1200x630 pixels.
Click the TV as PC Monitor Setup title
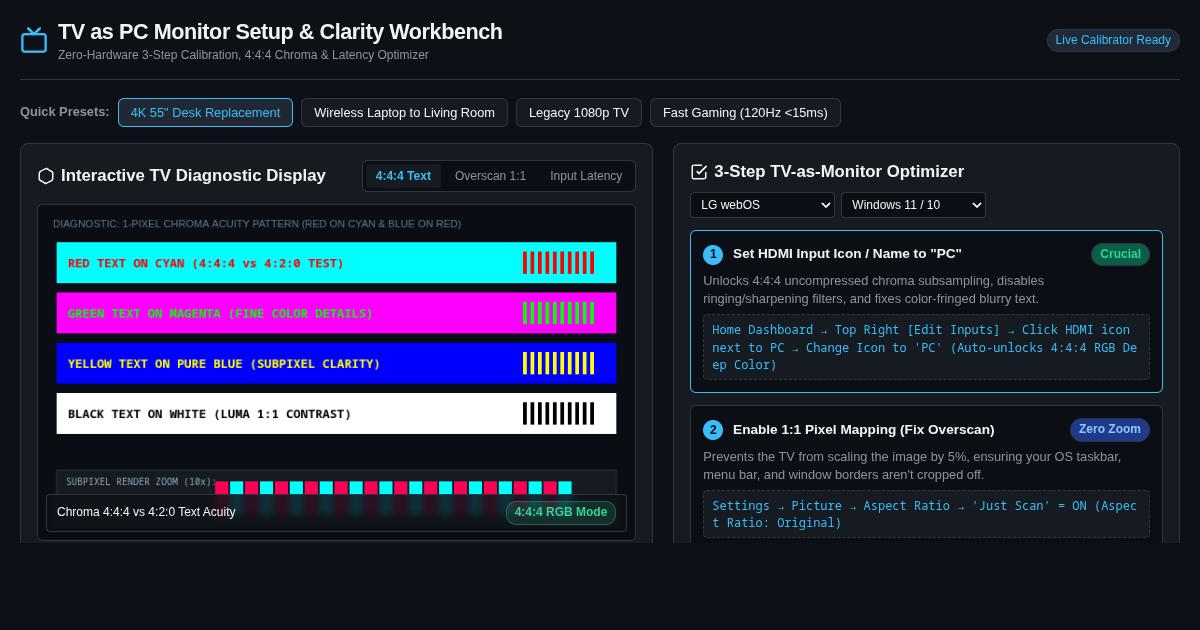280,32
